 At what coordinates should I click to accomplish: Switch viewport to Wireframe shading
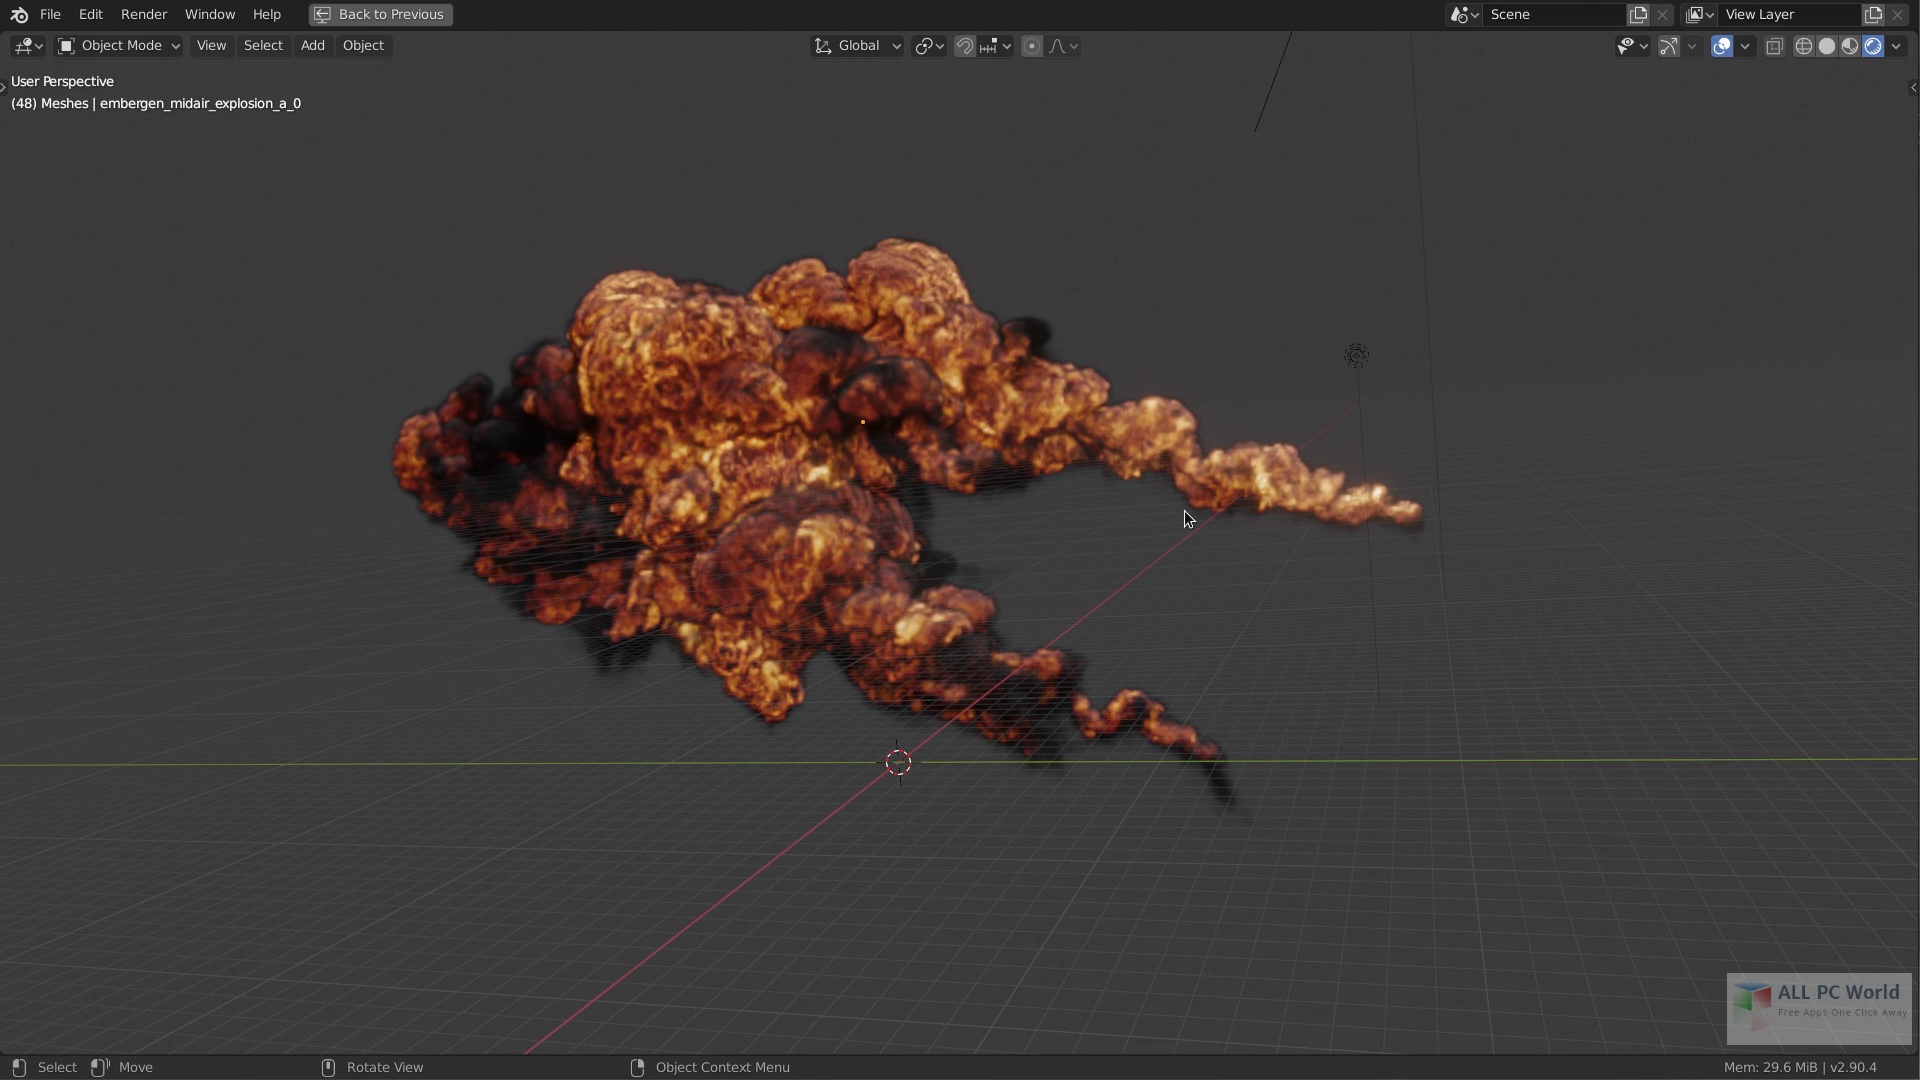[x=1805, y=46]
